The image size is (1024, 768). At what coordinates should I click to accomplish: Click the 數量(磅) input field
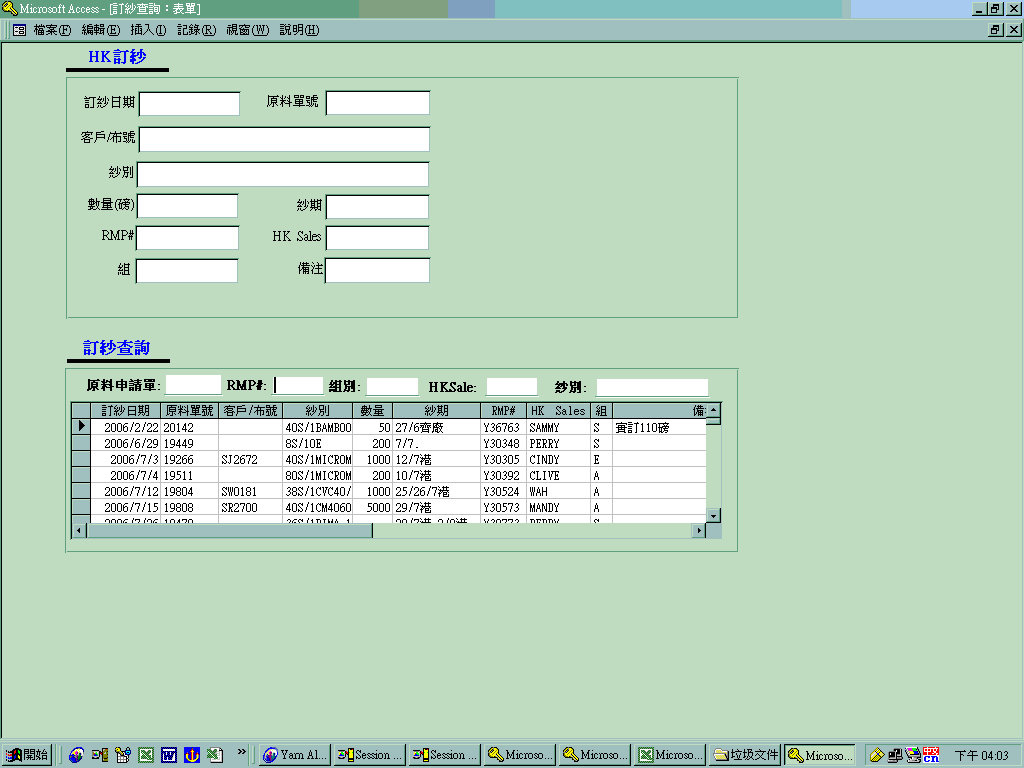(187, 206)
